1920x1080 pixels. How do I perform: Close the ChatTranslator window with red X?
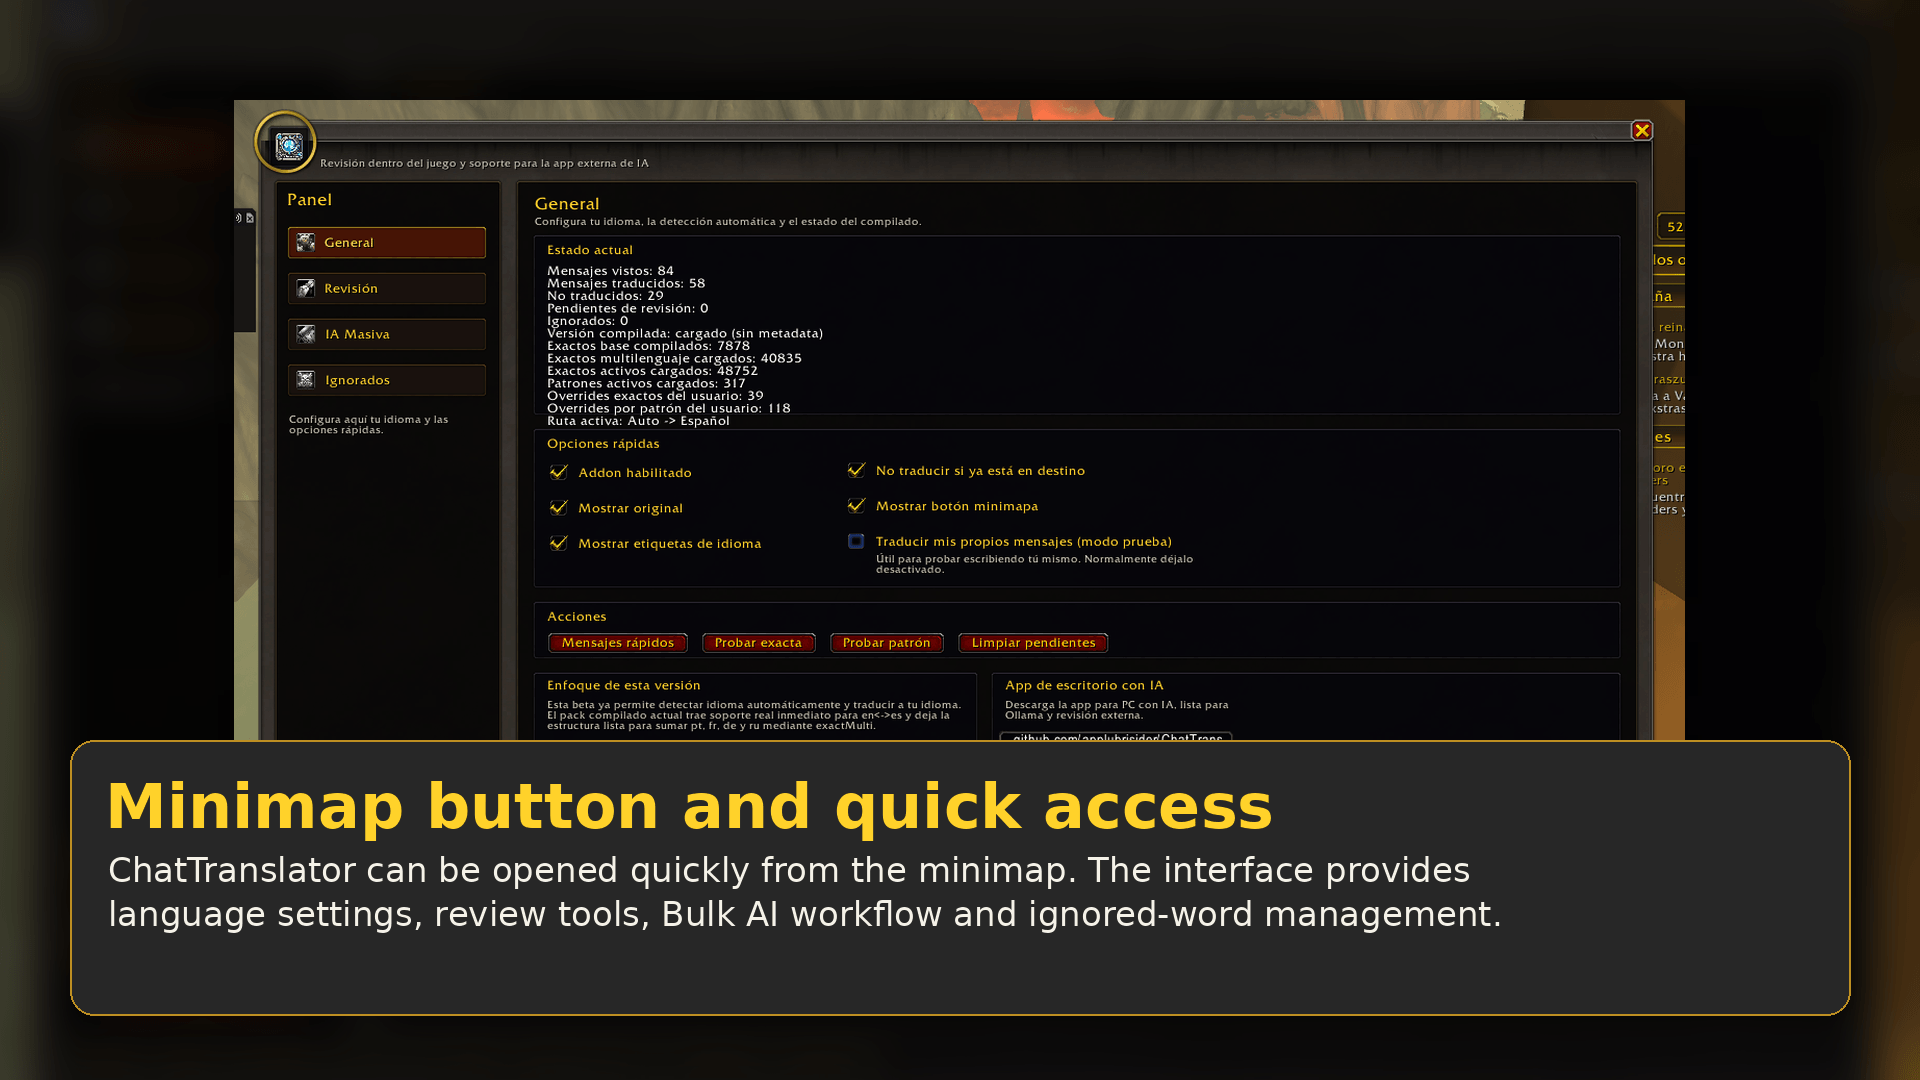(x=1642, y=131)
